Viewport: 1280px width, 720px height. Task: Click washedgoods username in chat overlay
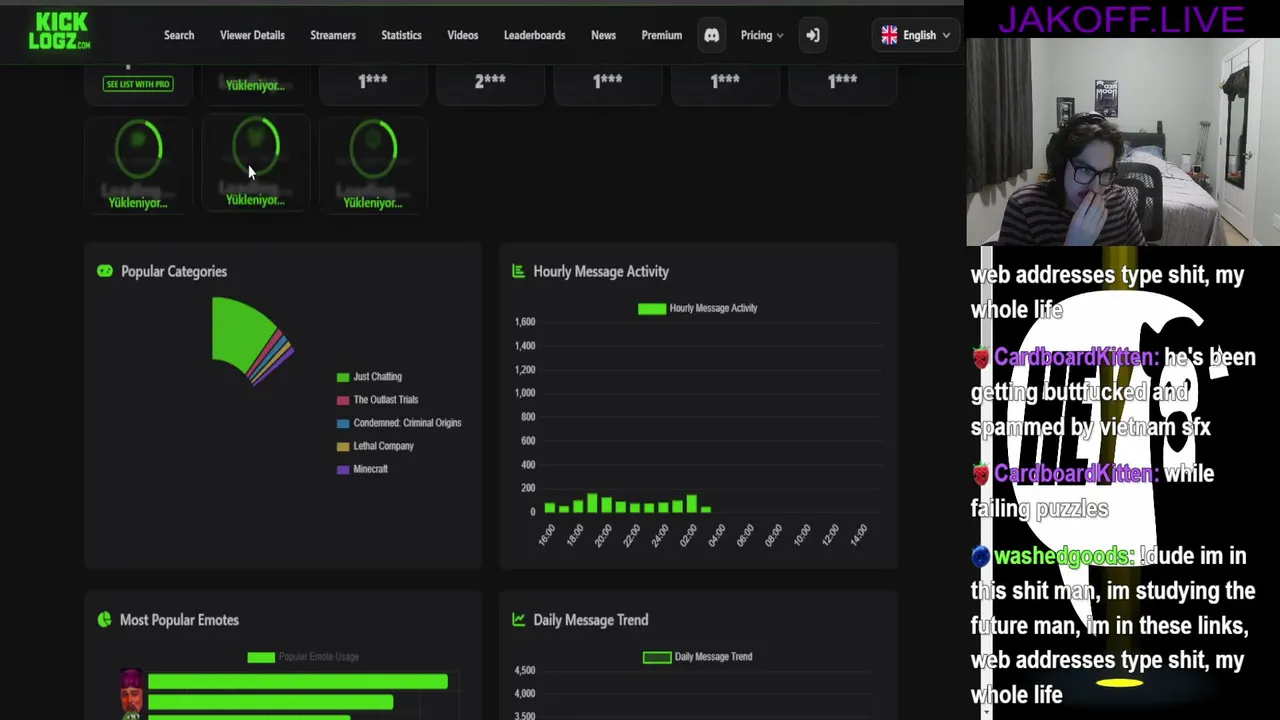click(1063, 556)
